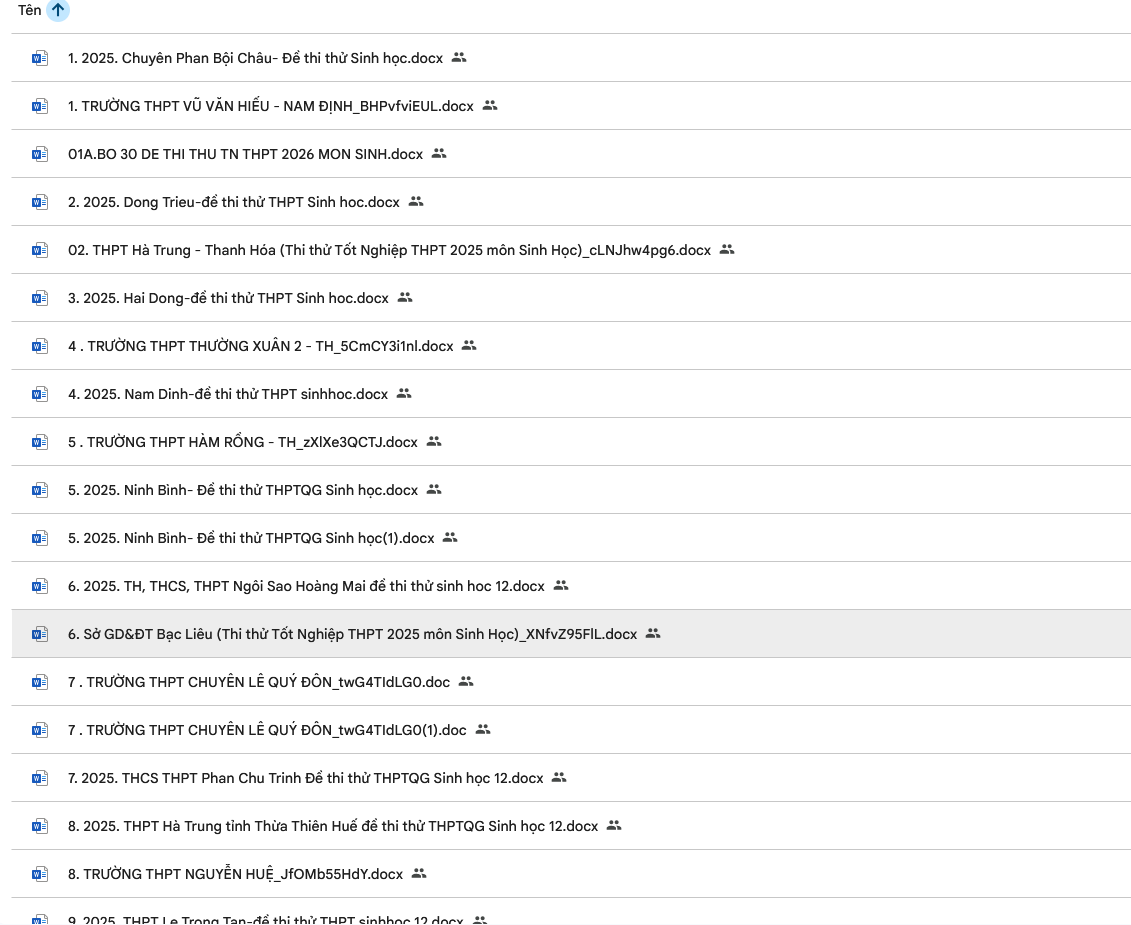Click the Tên column header label

click(x=30, y=10)
